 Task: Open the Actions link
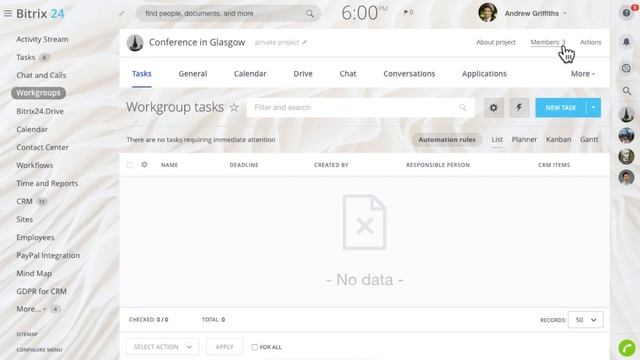[x=591, y=42]
